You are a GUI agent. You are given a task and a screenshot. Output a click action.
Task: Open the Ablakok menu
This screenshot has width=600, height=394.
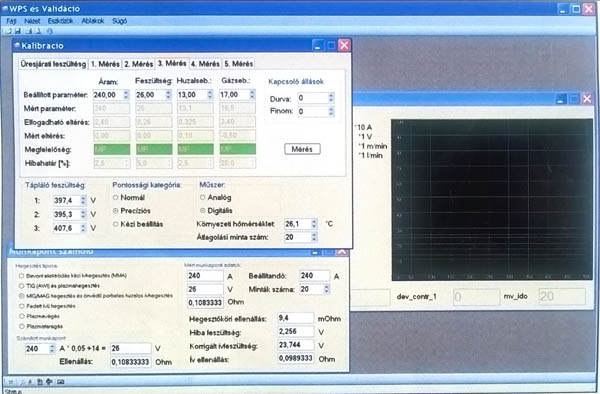93,21
